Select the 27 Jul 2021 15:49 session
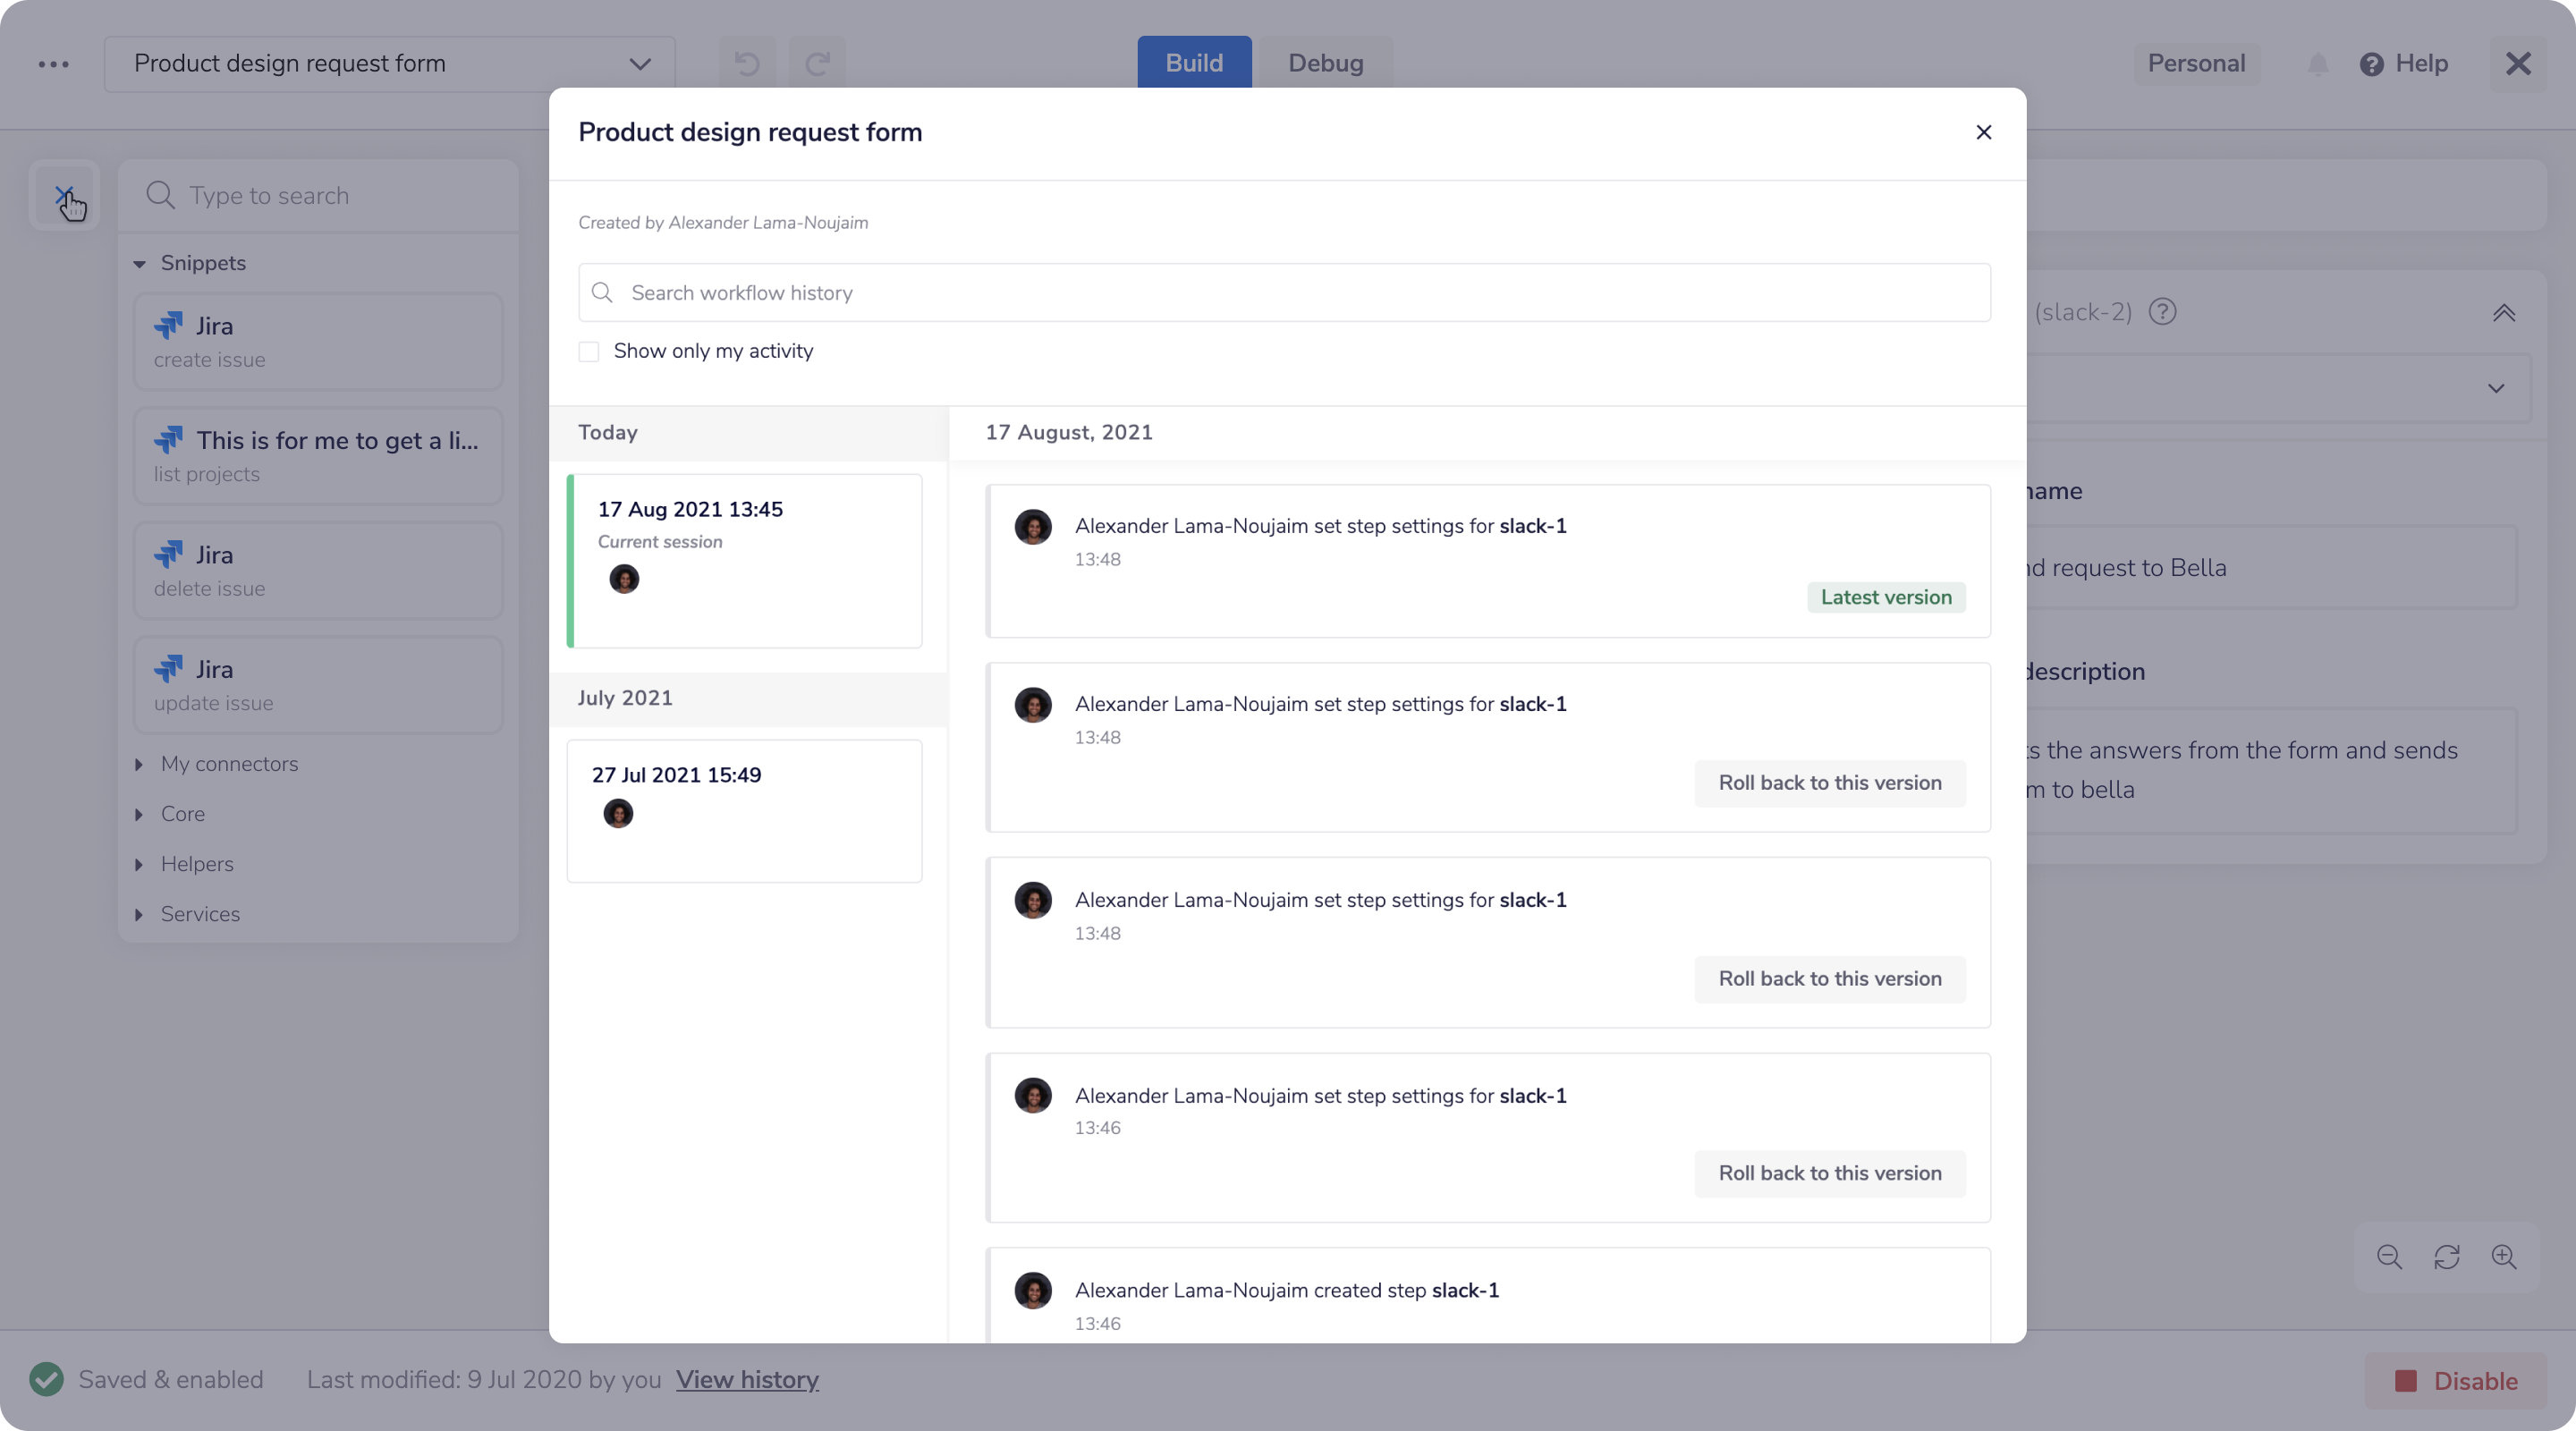Screen dimensions: 2576x1431 click(x=745, y=811)
